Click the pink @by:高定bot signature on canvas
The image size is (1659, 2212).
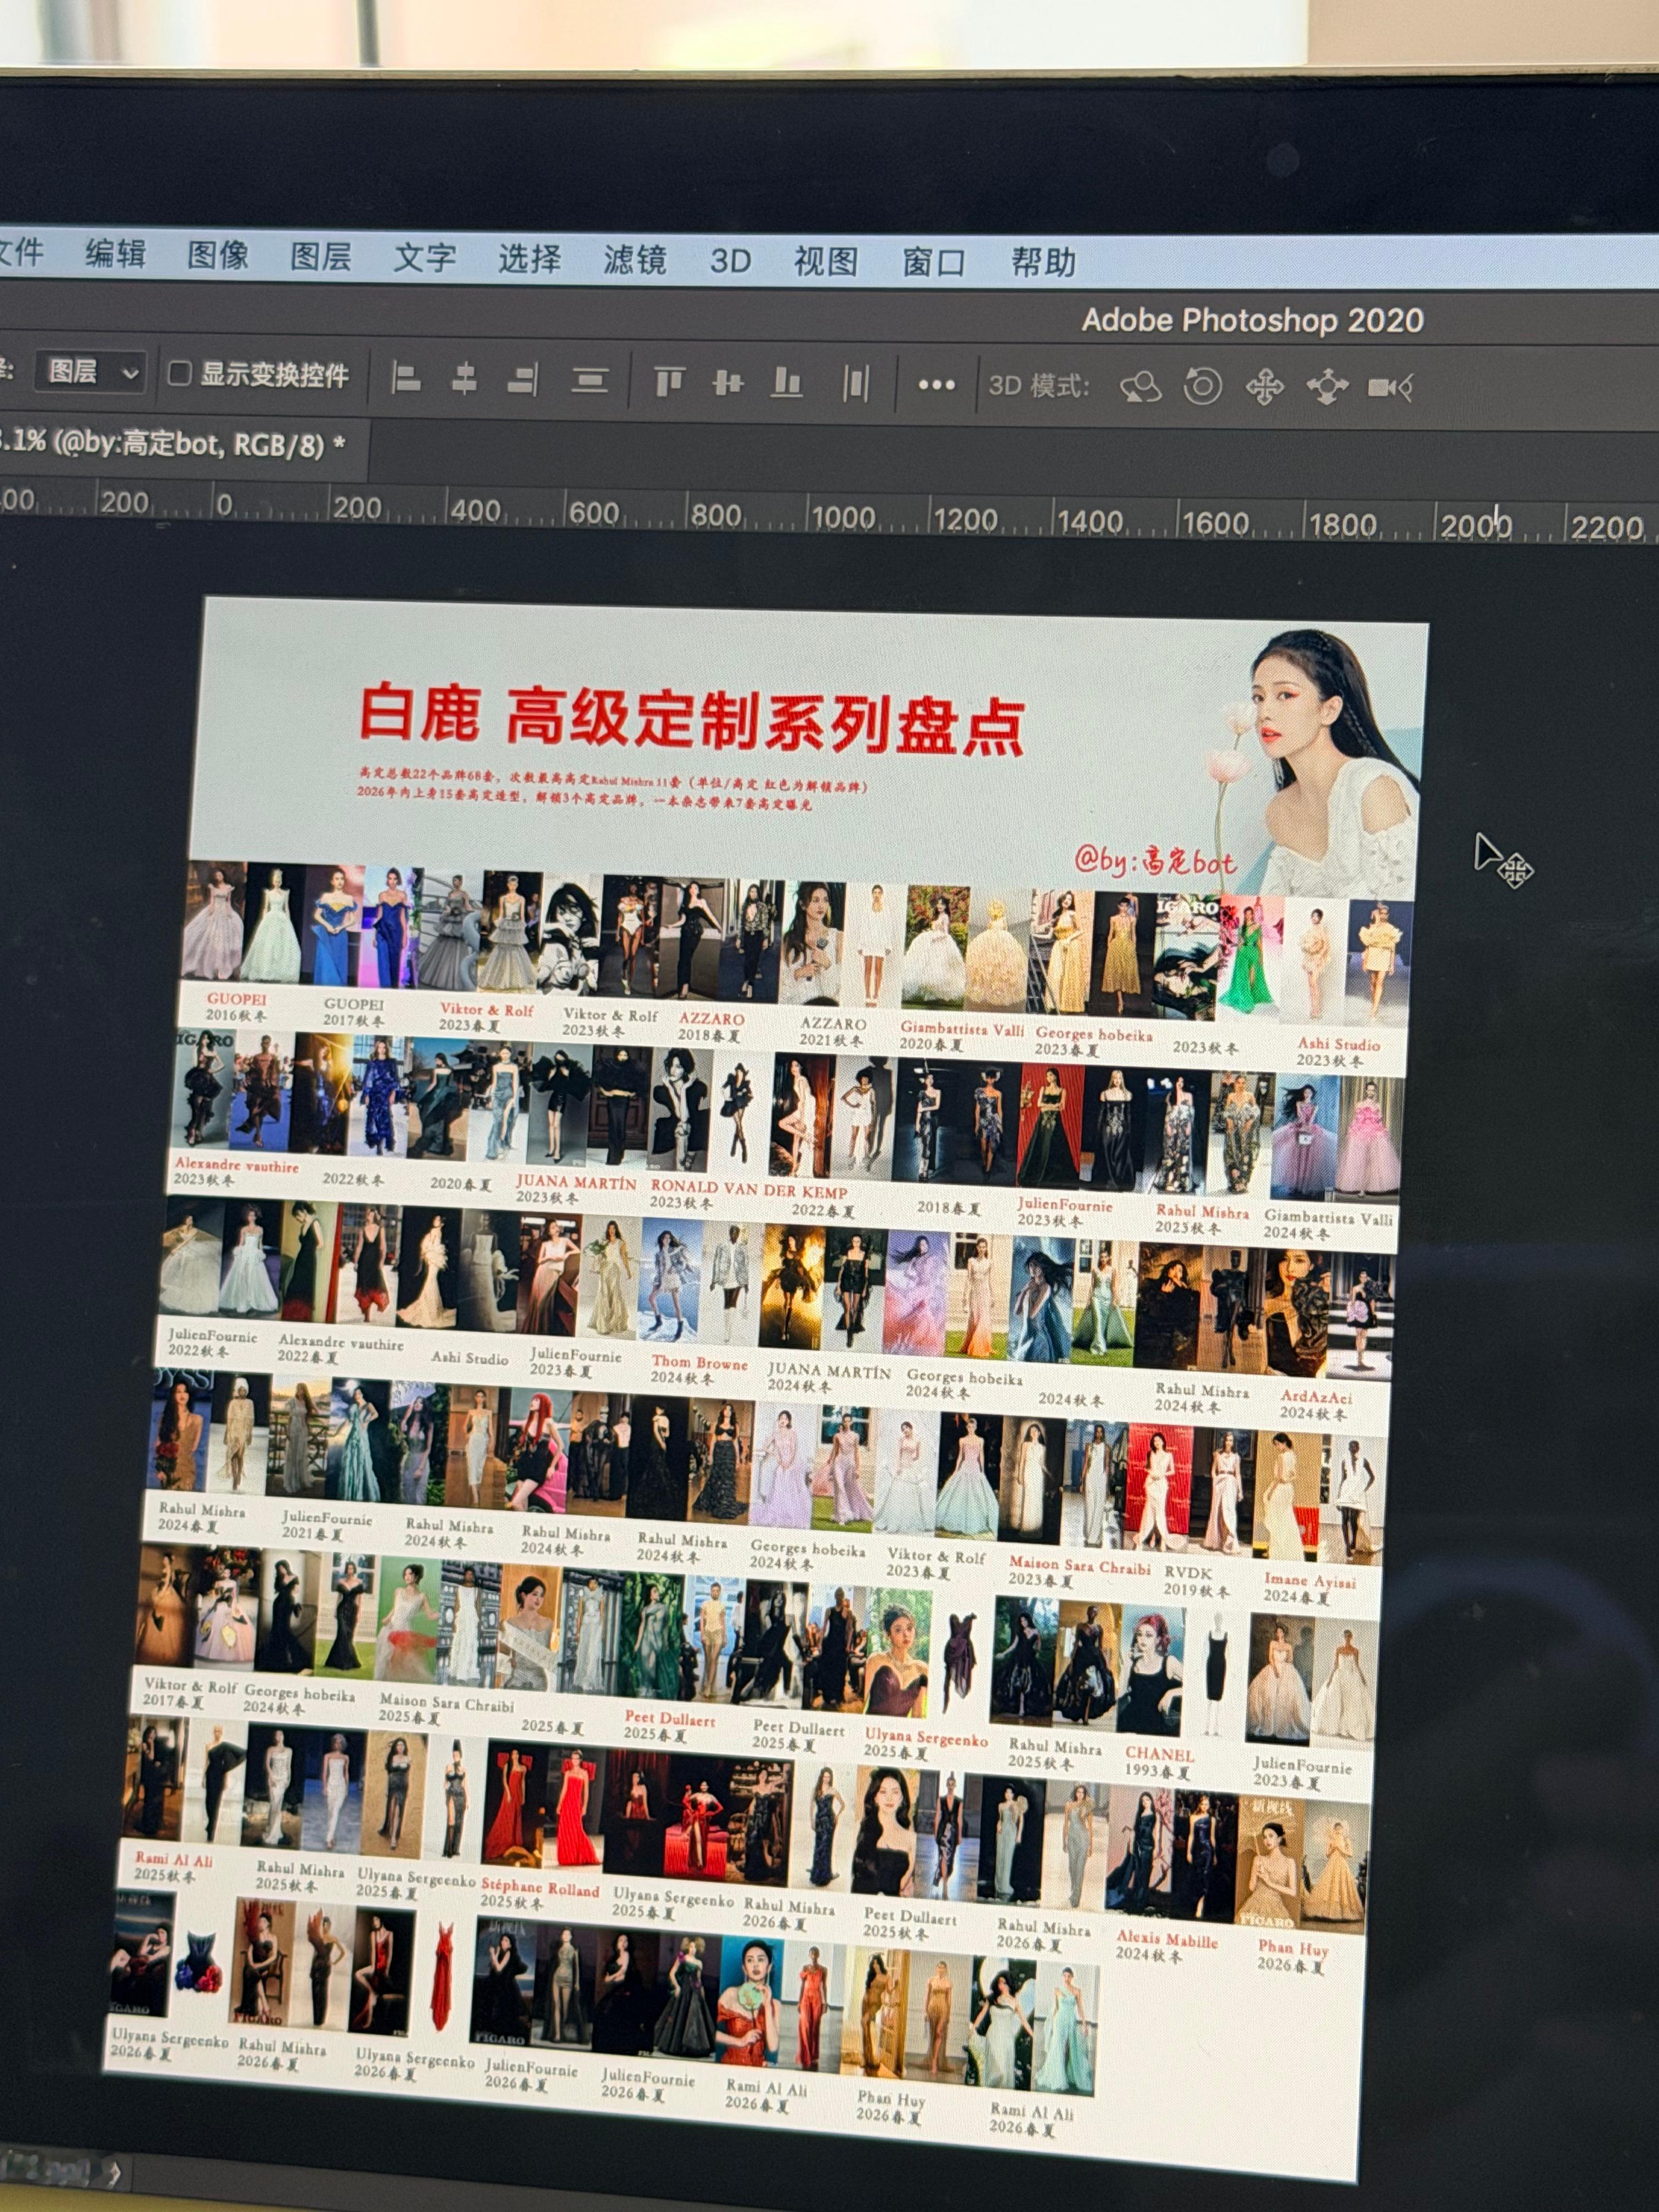(1155, 860)
